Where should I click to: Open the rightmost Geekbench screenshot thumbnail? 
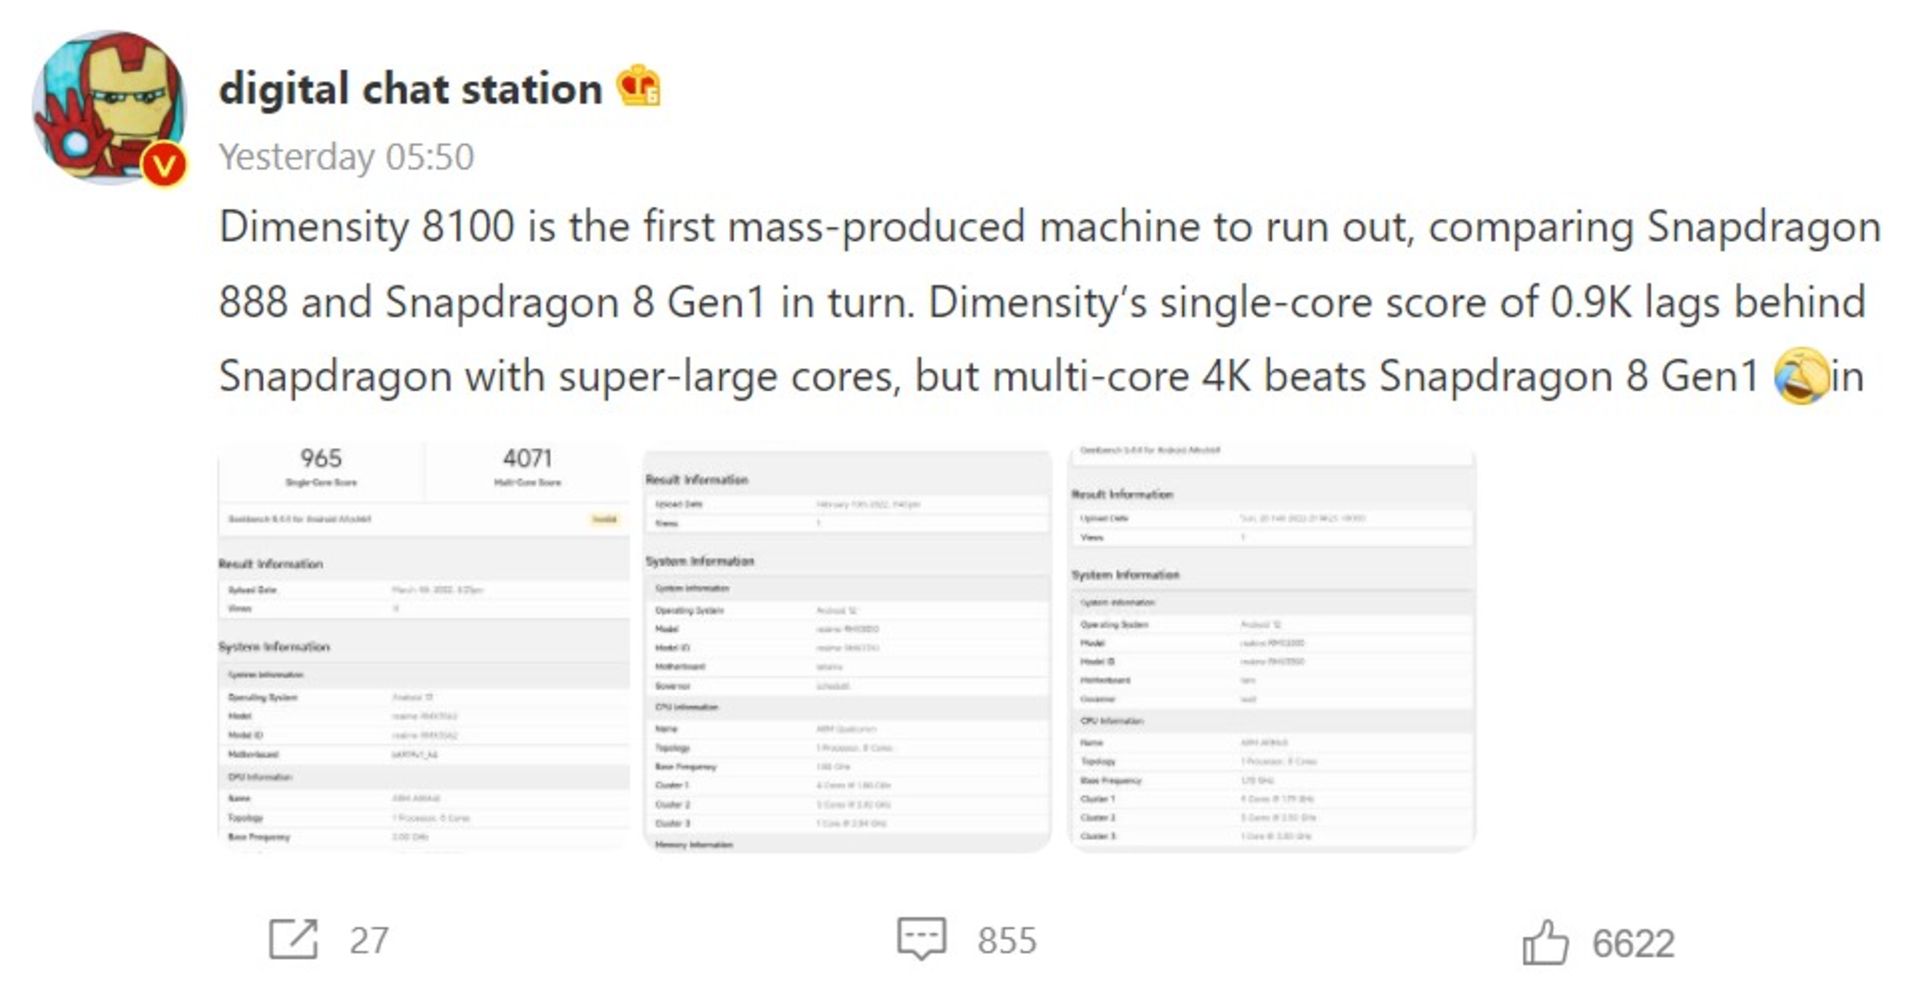[x=1272, y=650]
